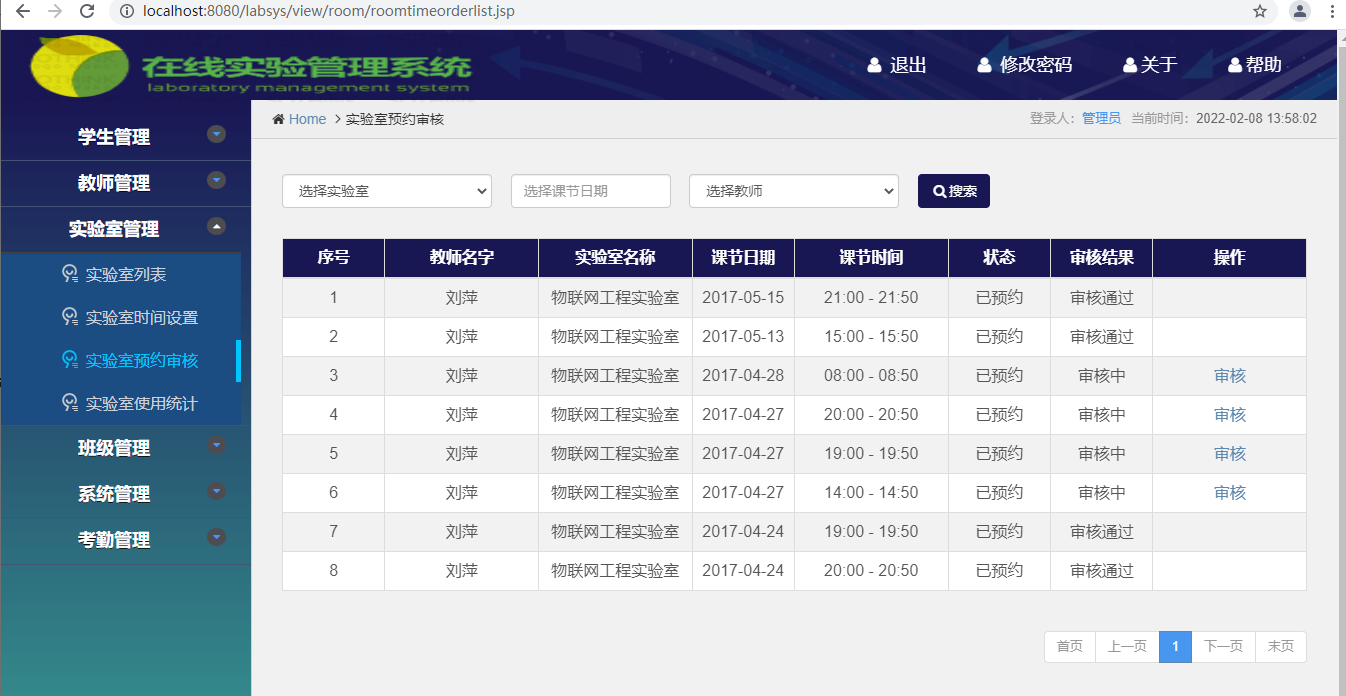Click the 关于 link

click(x=1159, y=65)
